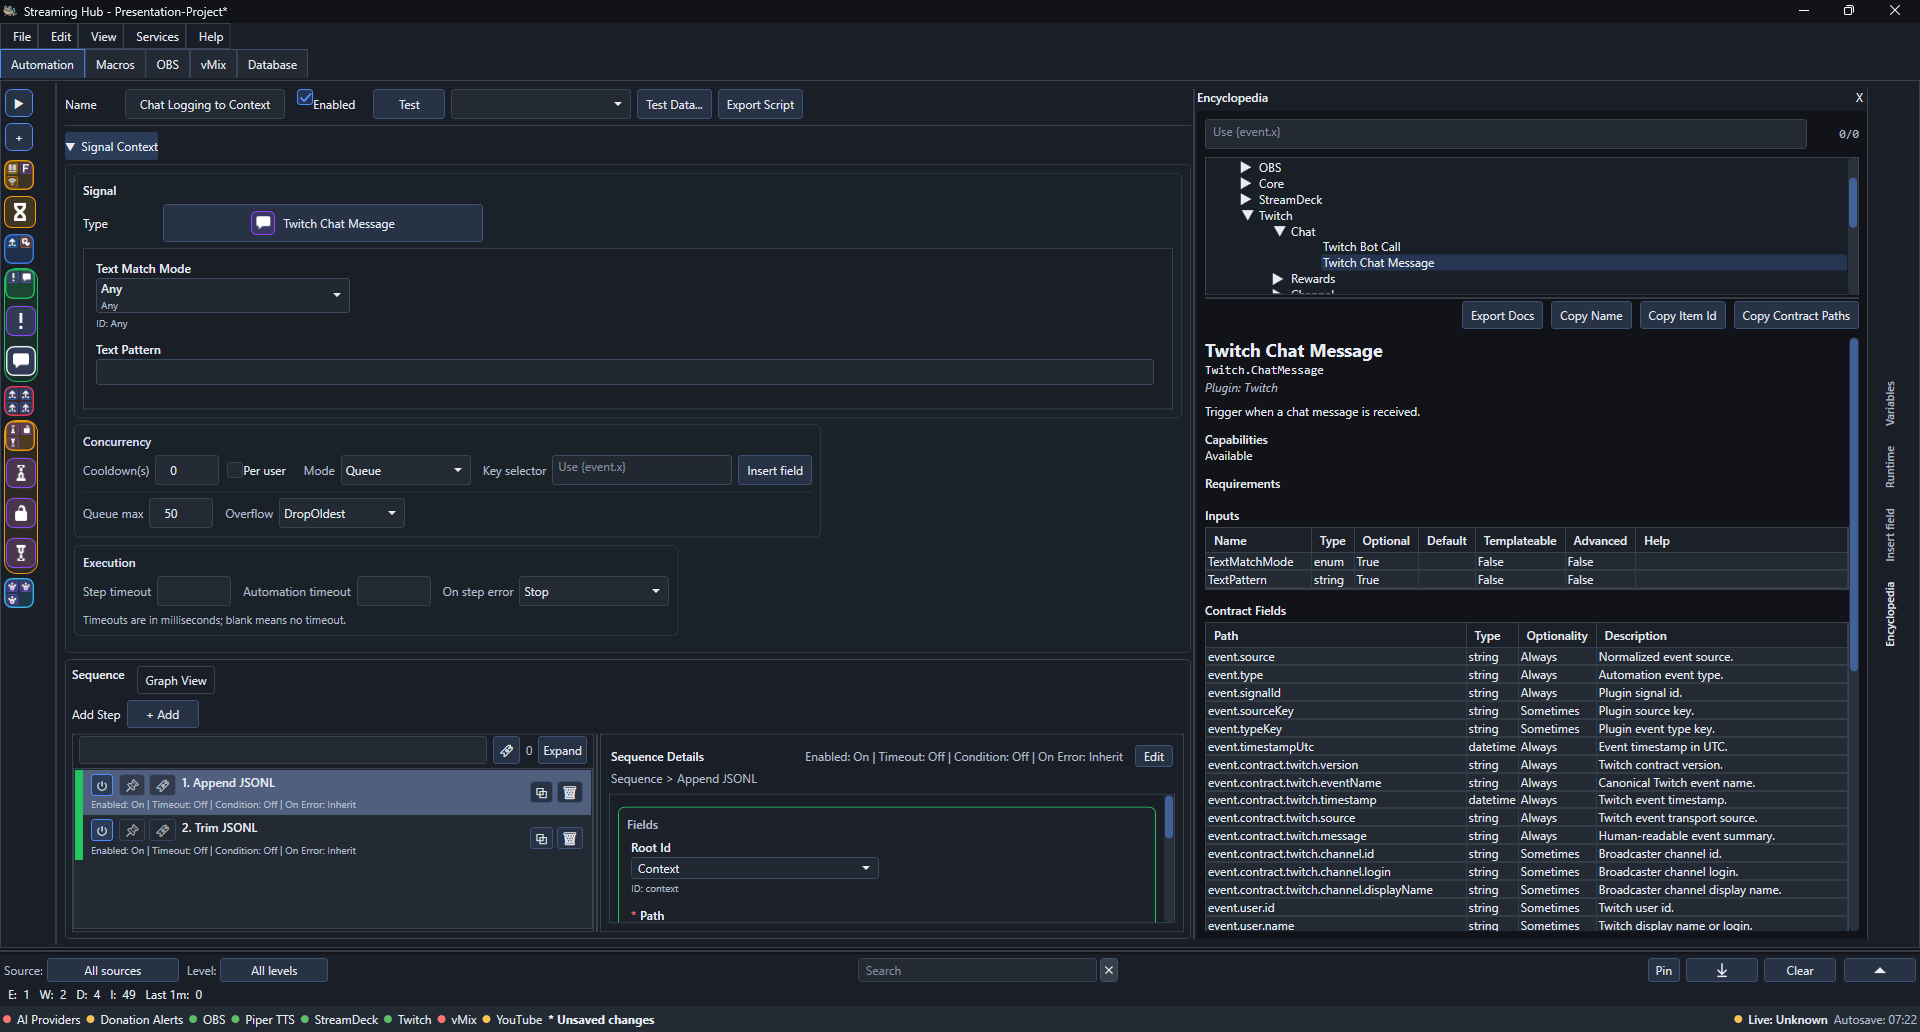
Task: Open the Services menu
Action: click(157, 37)
